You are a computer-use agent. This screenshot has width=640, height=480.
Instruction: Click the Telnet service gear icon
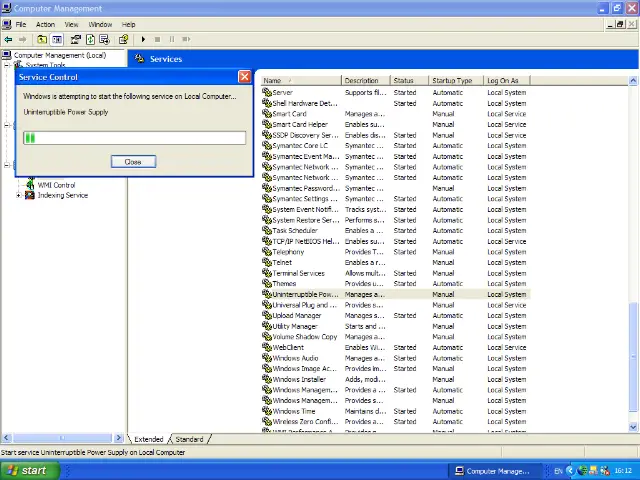point(267,262)
